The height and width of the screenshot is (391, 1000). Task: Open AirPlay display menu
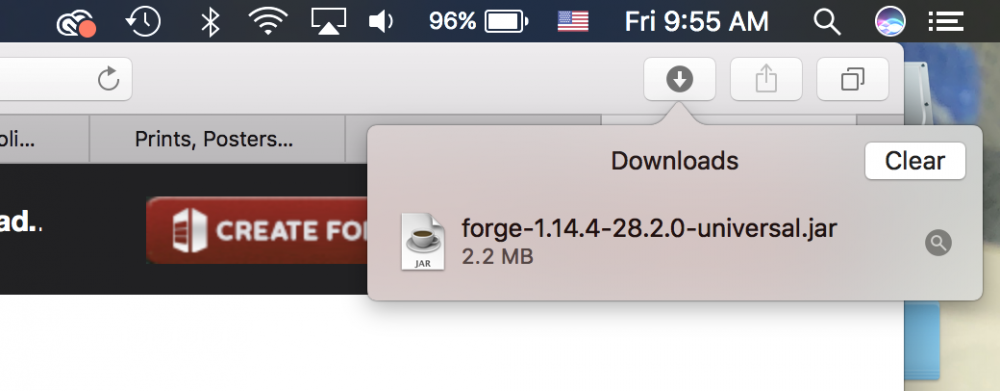[x=328, y=22]
